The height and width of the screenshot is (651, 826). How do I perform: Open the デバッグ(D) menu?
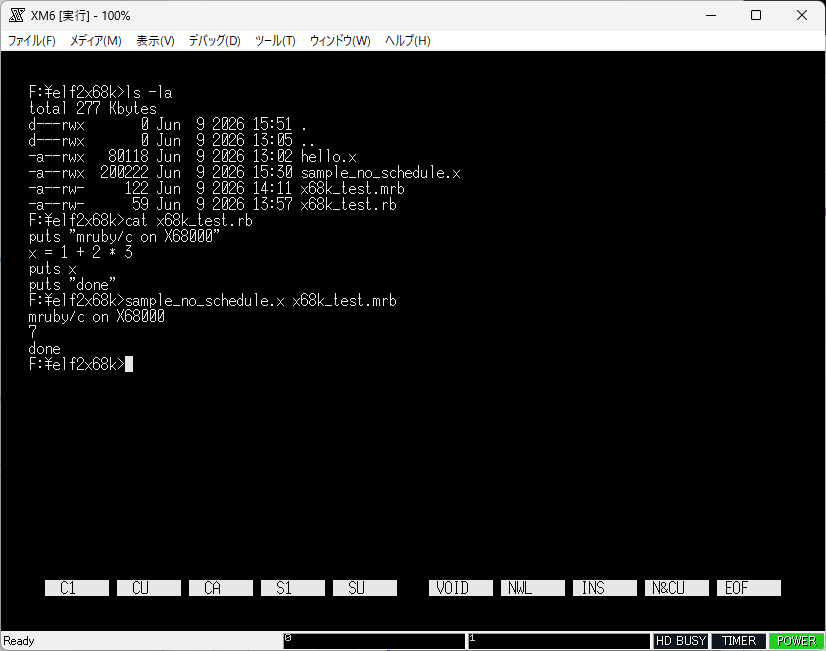point(214,41)
